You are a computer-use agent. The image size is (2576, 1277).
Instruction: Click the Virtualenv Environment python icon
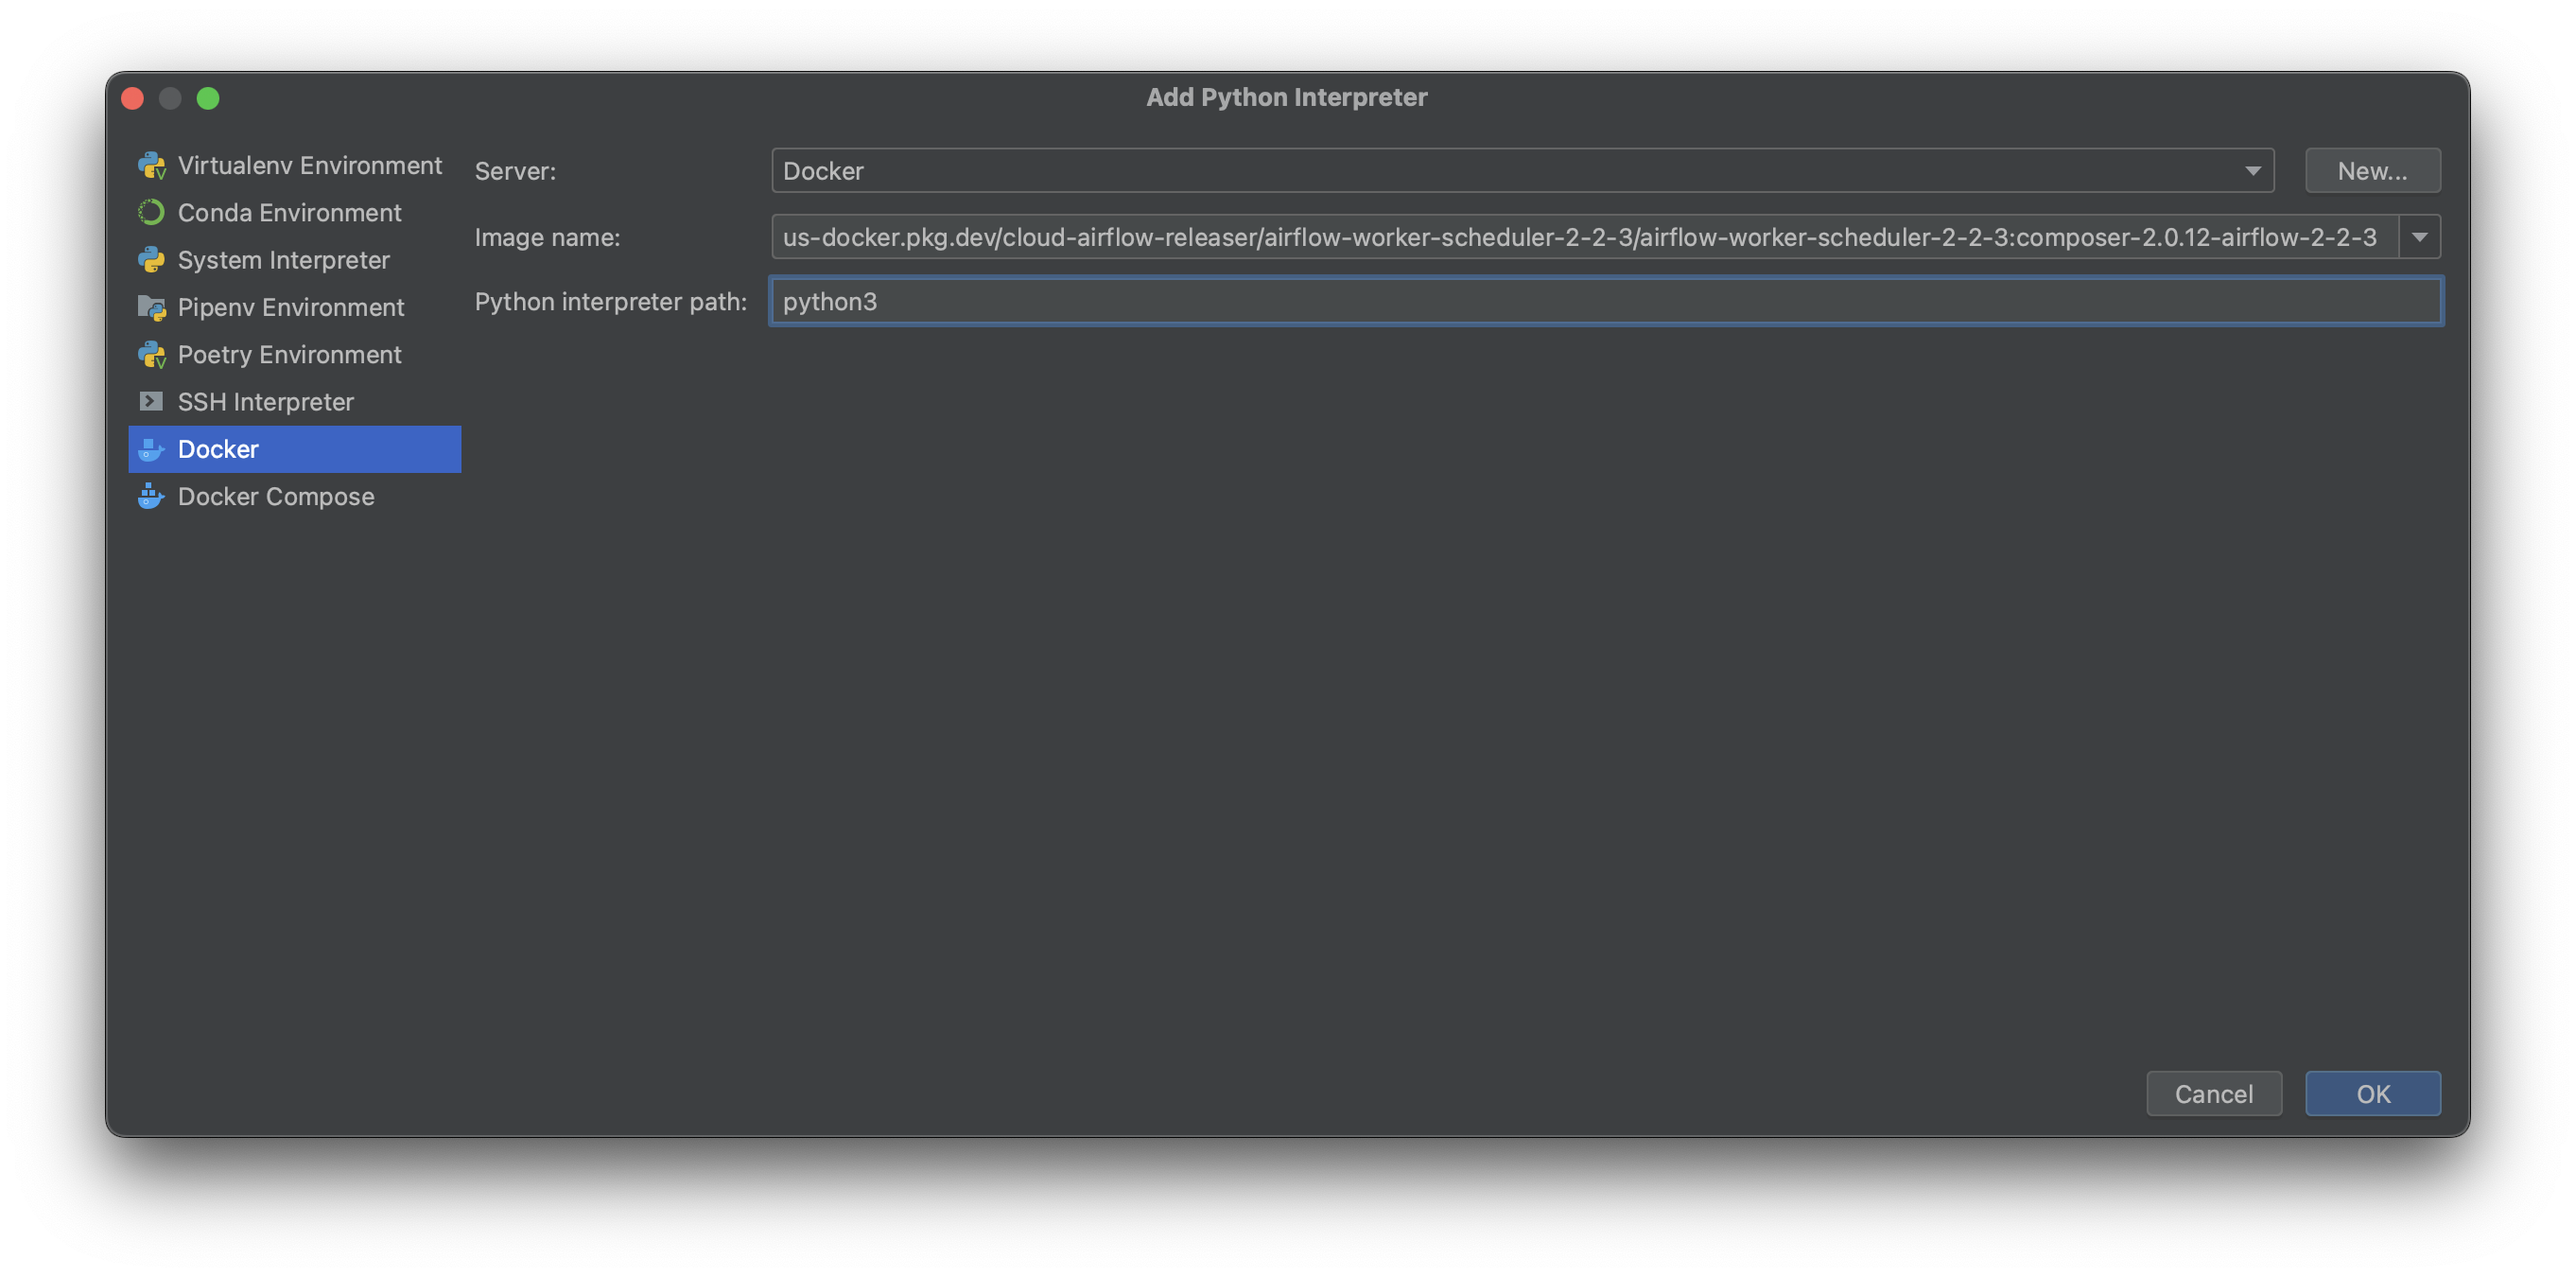point(151,166)
